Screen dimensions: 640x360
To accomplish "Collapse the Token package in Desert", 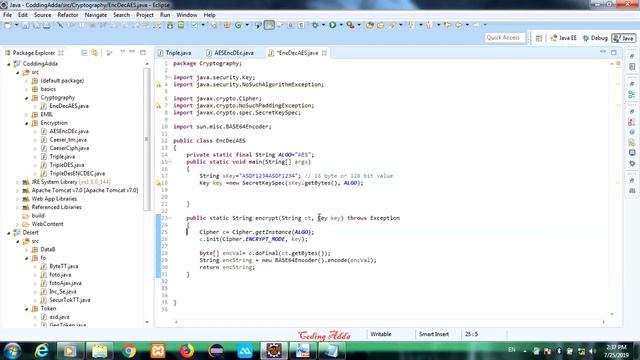I will coord(27,309).
